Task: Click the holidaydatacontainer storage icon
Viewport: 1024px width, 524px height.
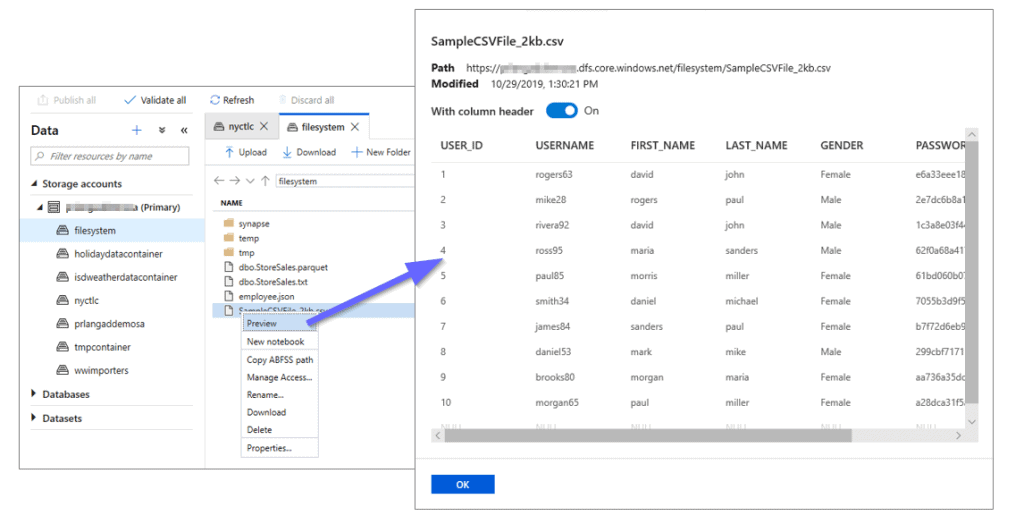Action: (x=62, y=254)
